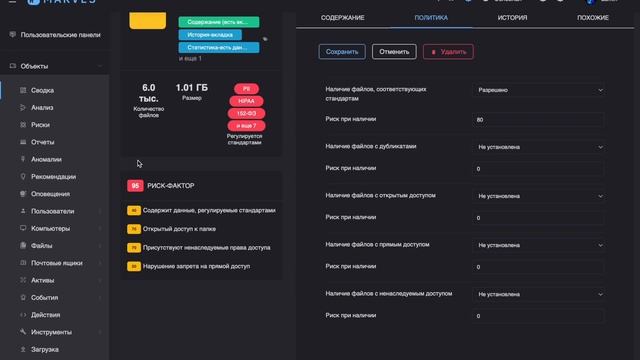Viewport: 640px width, 360px height.
Task: Click the 95 risk-factor score badge
Action: [x=135, y=186]
